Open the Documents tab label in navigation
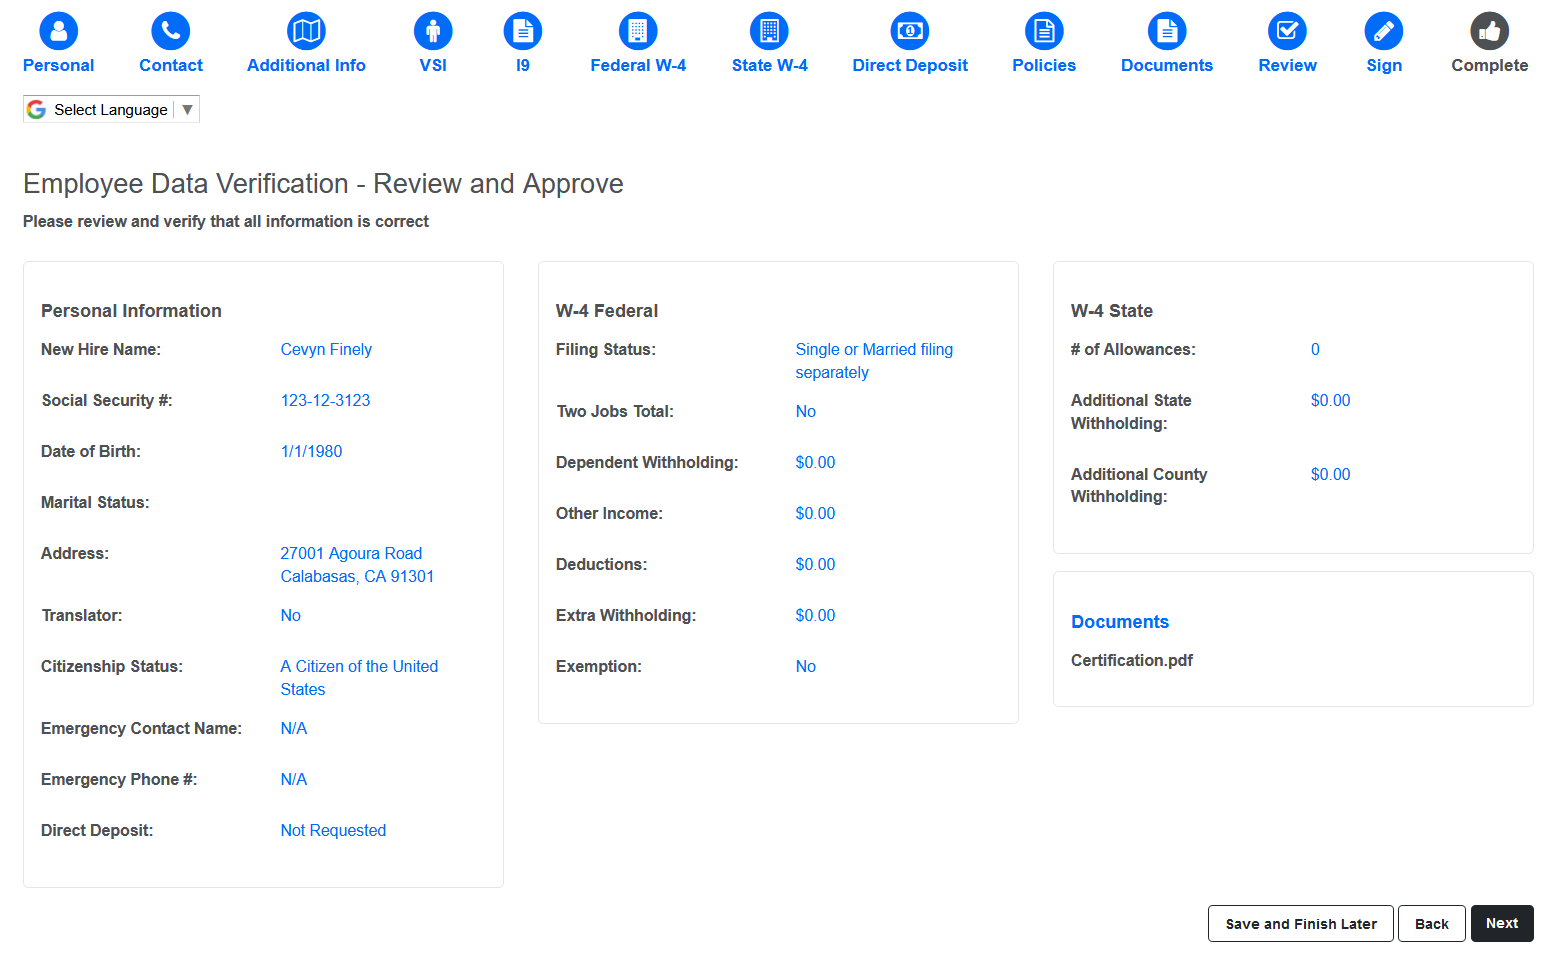1554x965 pixels. 1167,65
